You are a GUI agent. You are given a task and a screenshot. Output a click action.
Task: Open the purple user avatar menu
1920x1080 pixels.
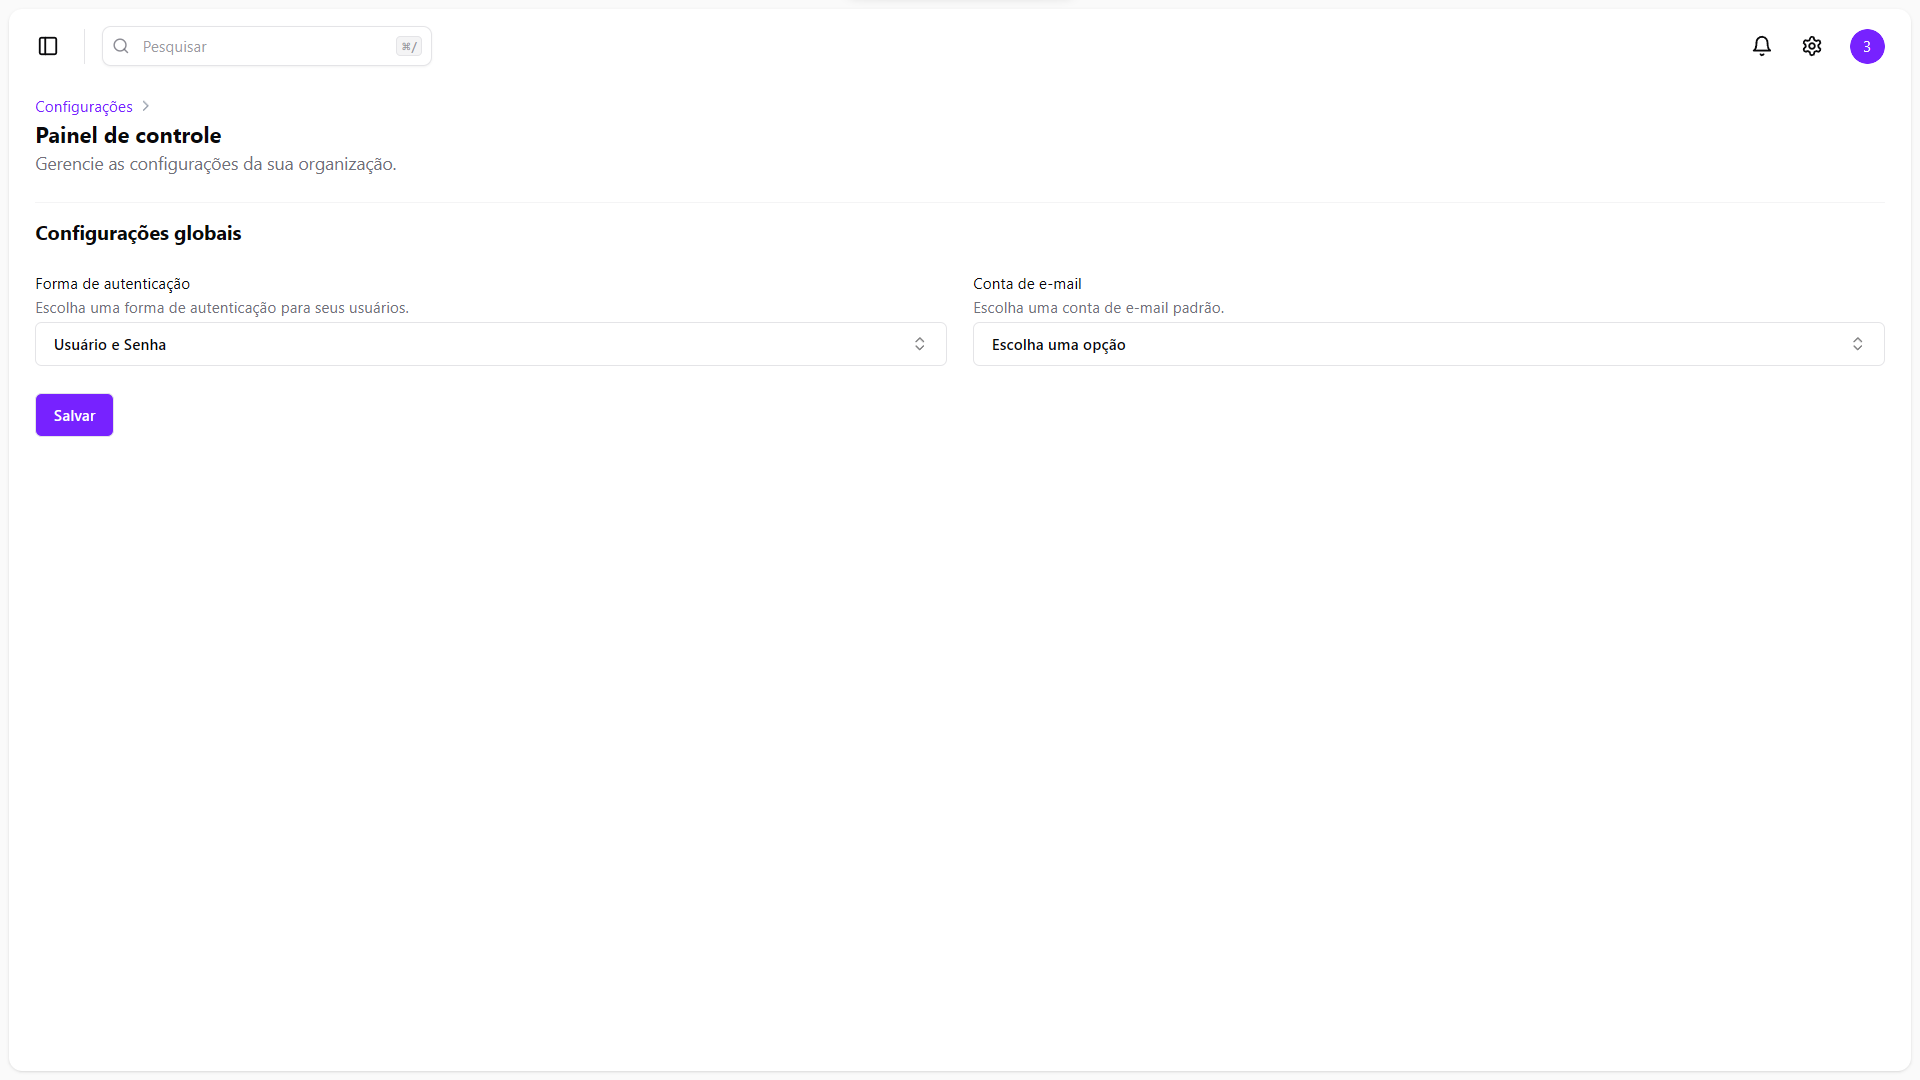pyautogui.click(x=1866, y=46)
